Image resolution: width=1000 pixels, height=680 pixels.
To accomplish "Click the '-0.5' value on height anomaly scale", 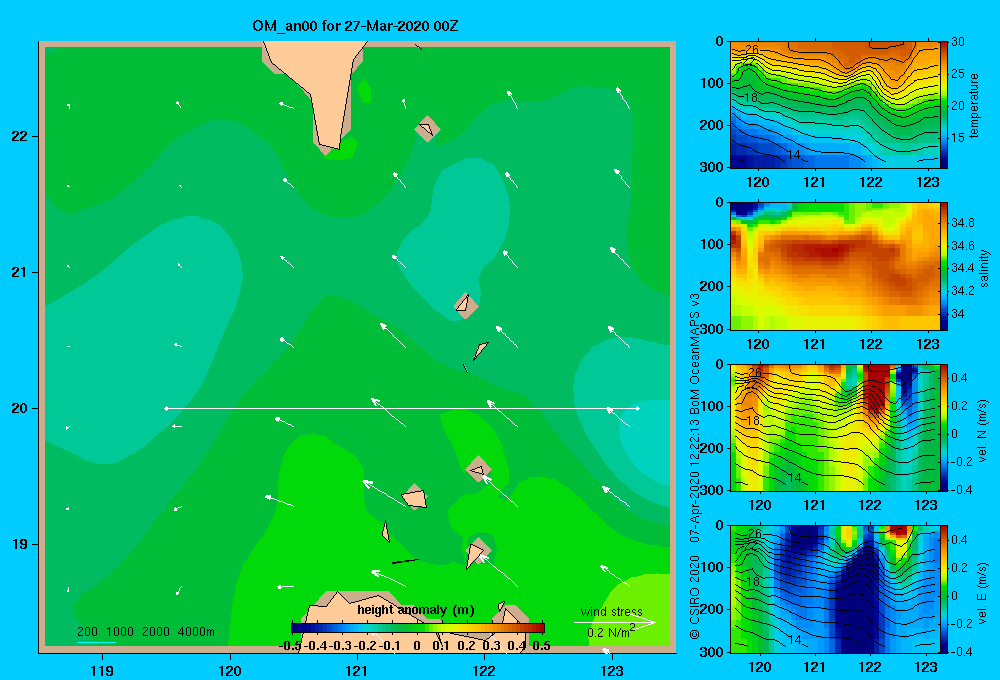I will pos(291,646).
